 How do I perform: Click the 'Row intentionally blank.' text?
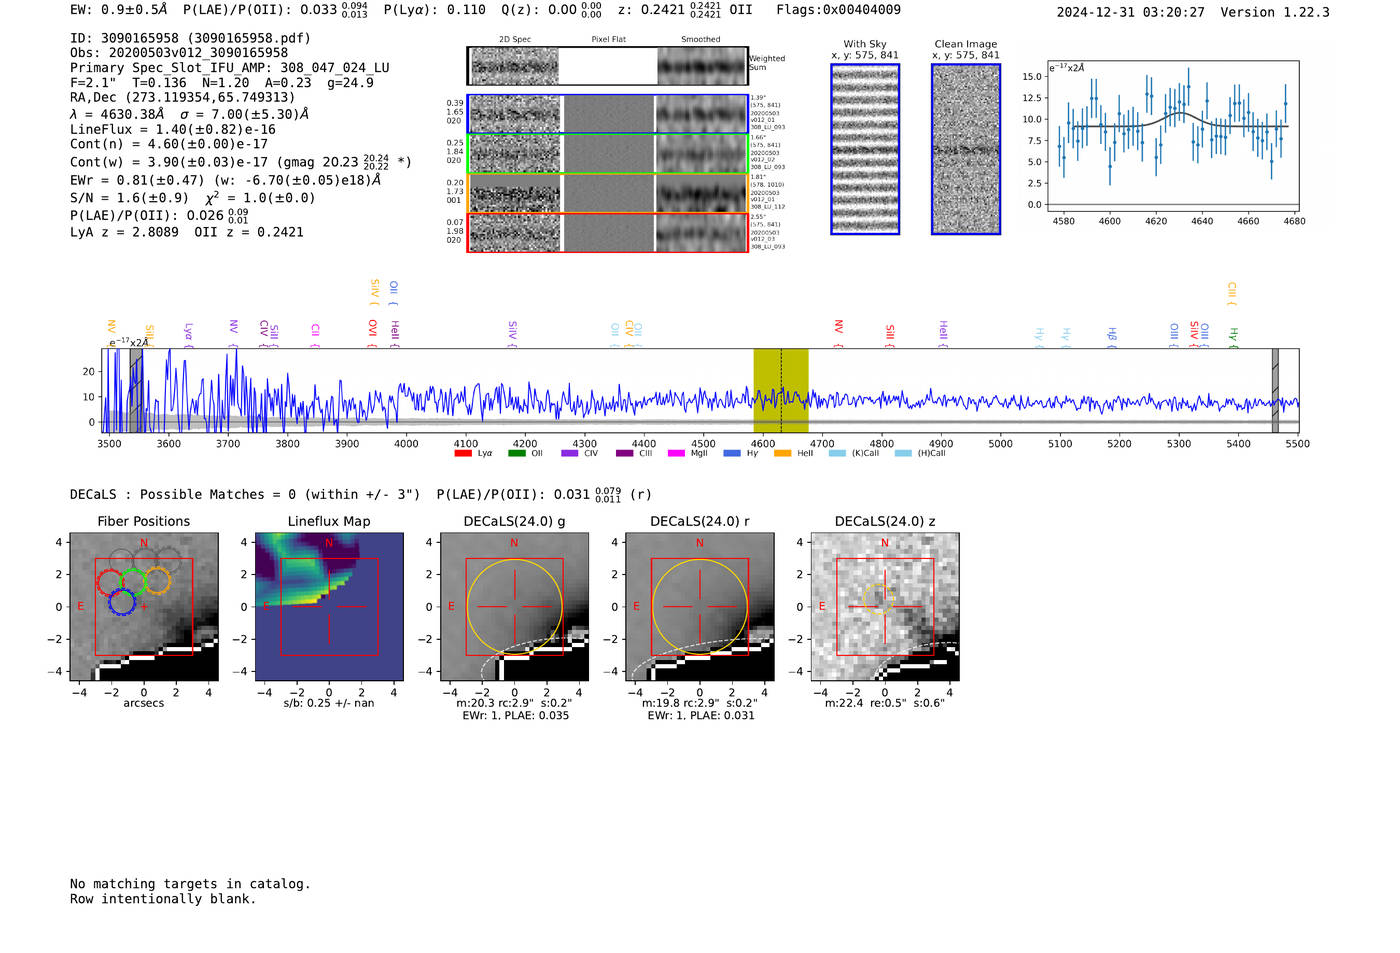(x=163, y=899)
